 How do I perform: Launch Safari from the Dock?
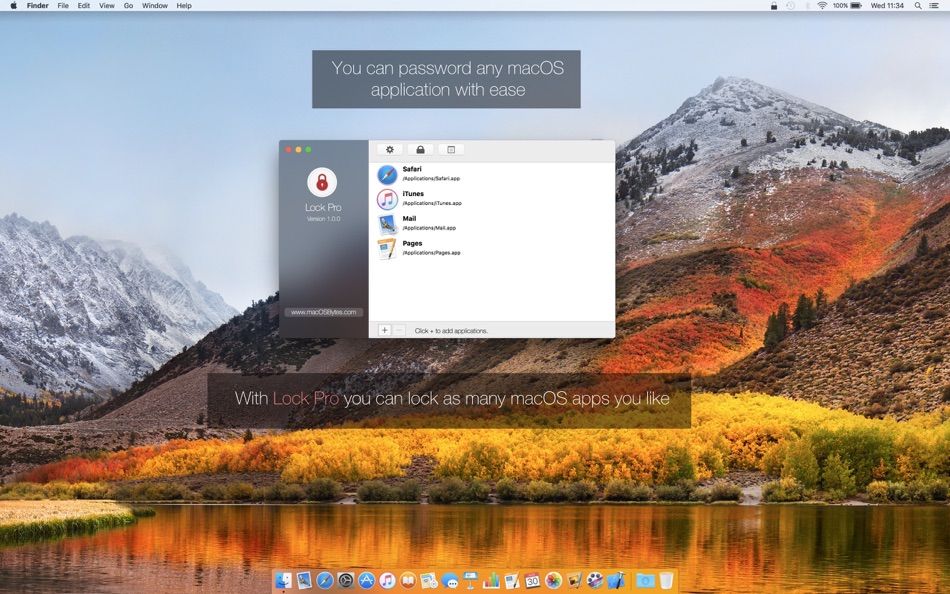coord(325,581)
